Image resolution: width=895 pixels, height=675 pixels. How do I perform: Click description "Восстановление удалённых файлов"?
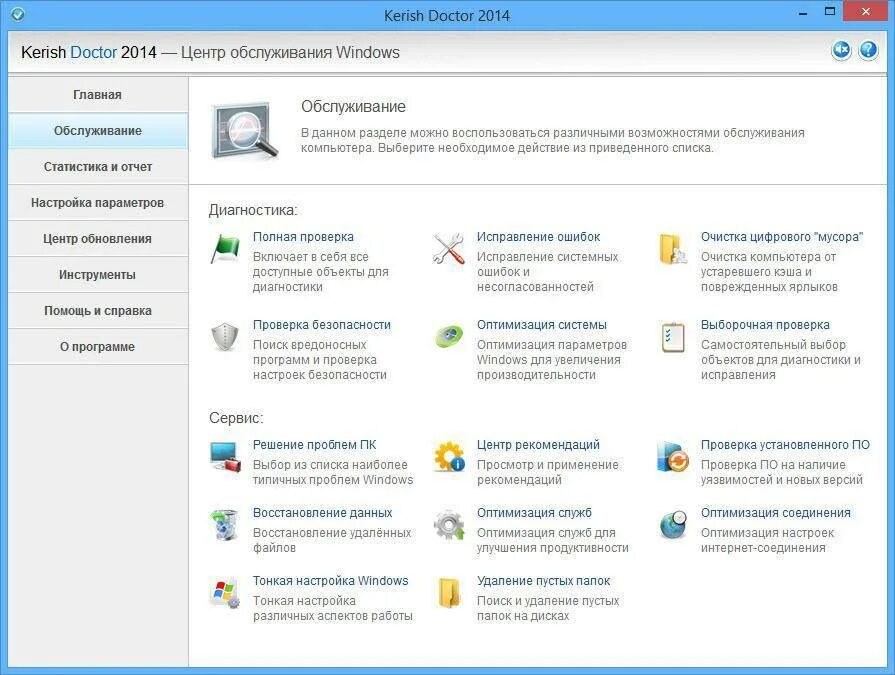click(x=332, y=540)
